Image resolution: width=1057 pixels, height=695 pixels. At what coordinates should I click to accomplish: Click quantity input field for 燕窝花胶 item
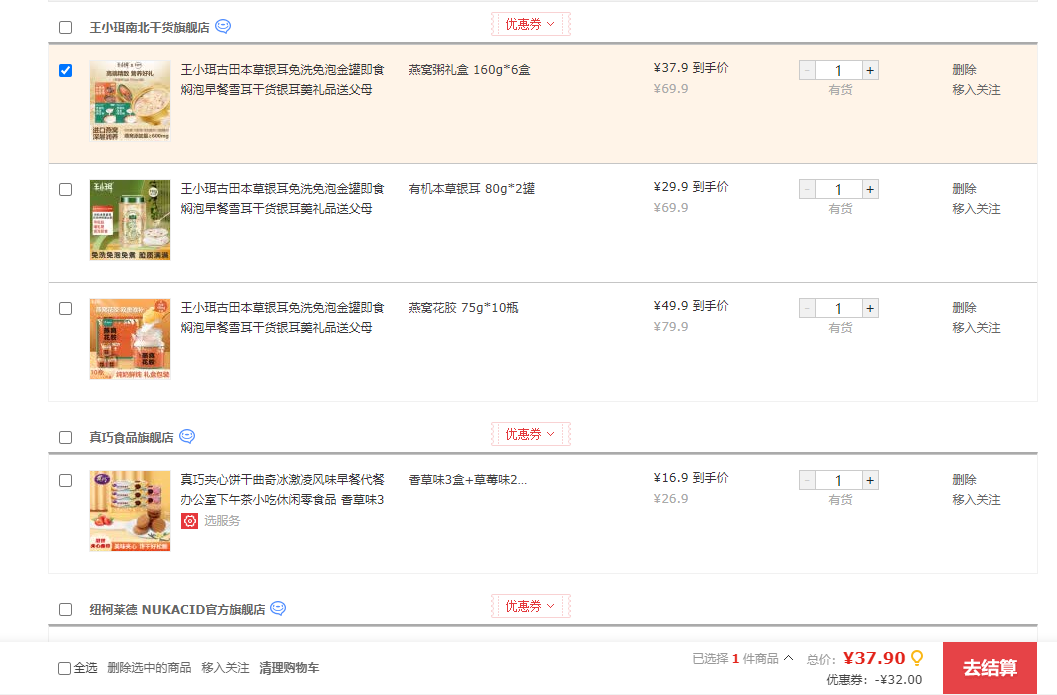click(x=838, y=308)
